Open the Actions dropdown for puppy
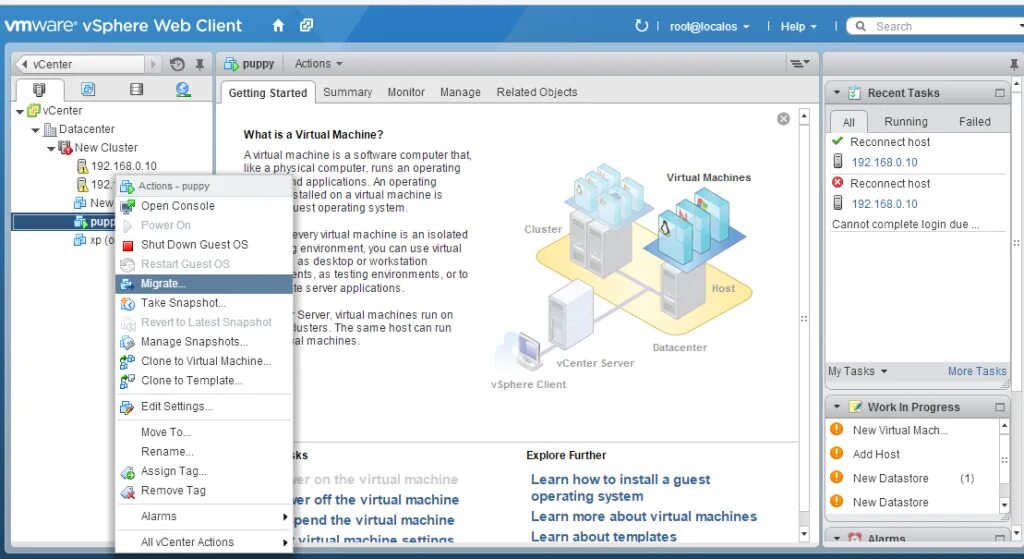 click(318, 63)
